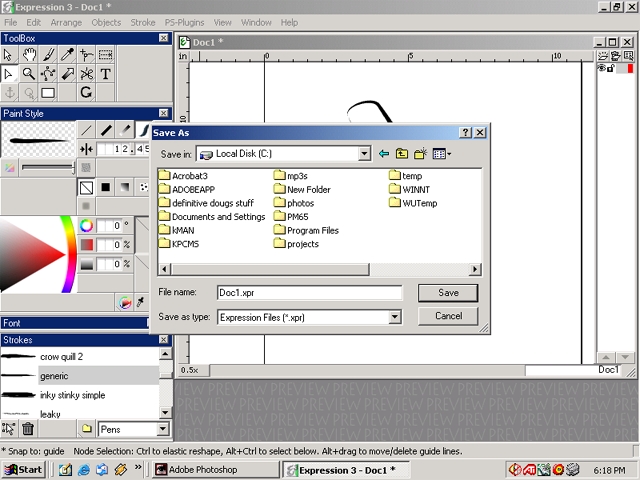Click the new layer icon in layers panel

tap(602, 56)
